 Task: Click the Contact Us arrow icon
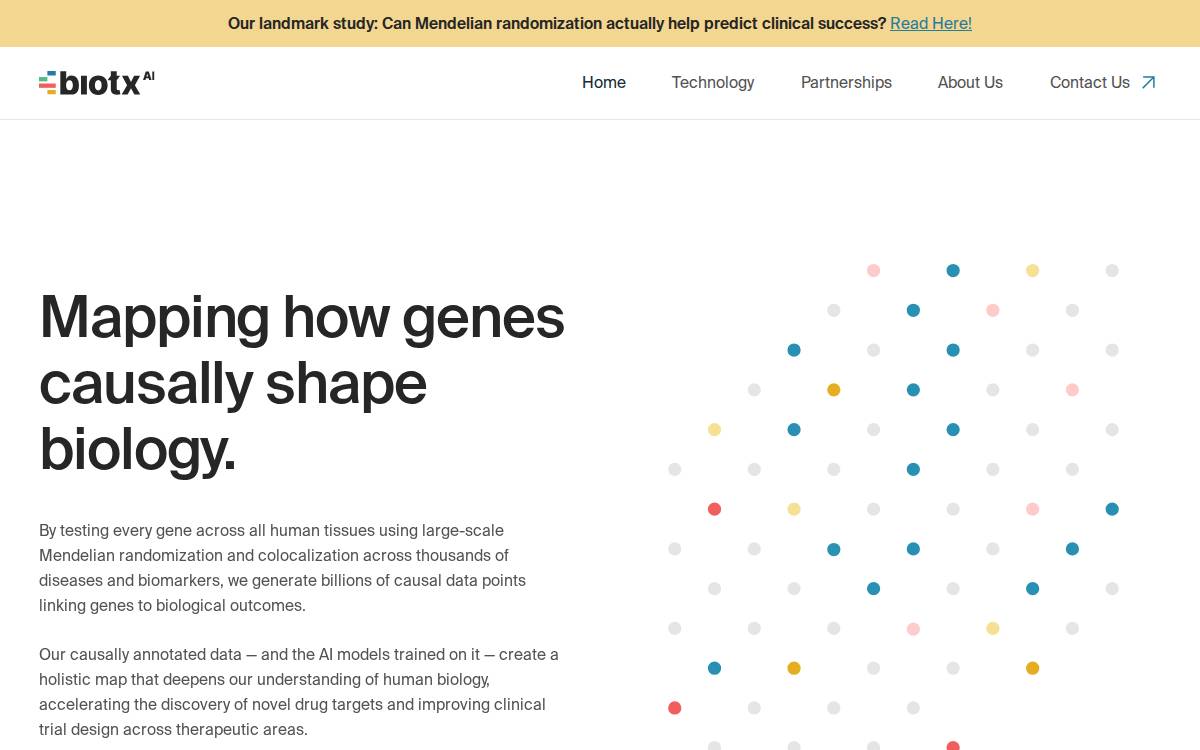pyautogui.click(x=1148, y=83)
